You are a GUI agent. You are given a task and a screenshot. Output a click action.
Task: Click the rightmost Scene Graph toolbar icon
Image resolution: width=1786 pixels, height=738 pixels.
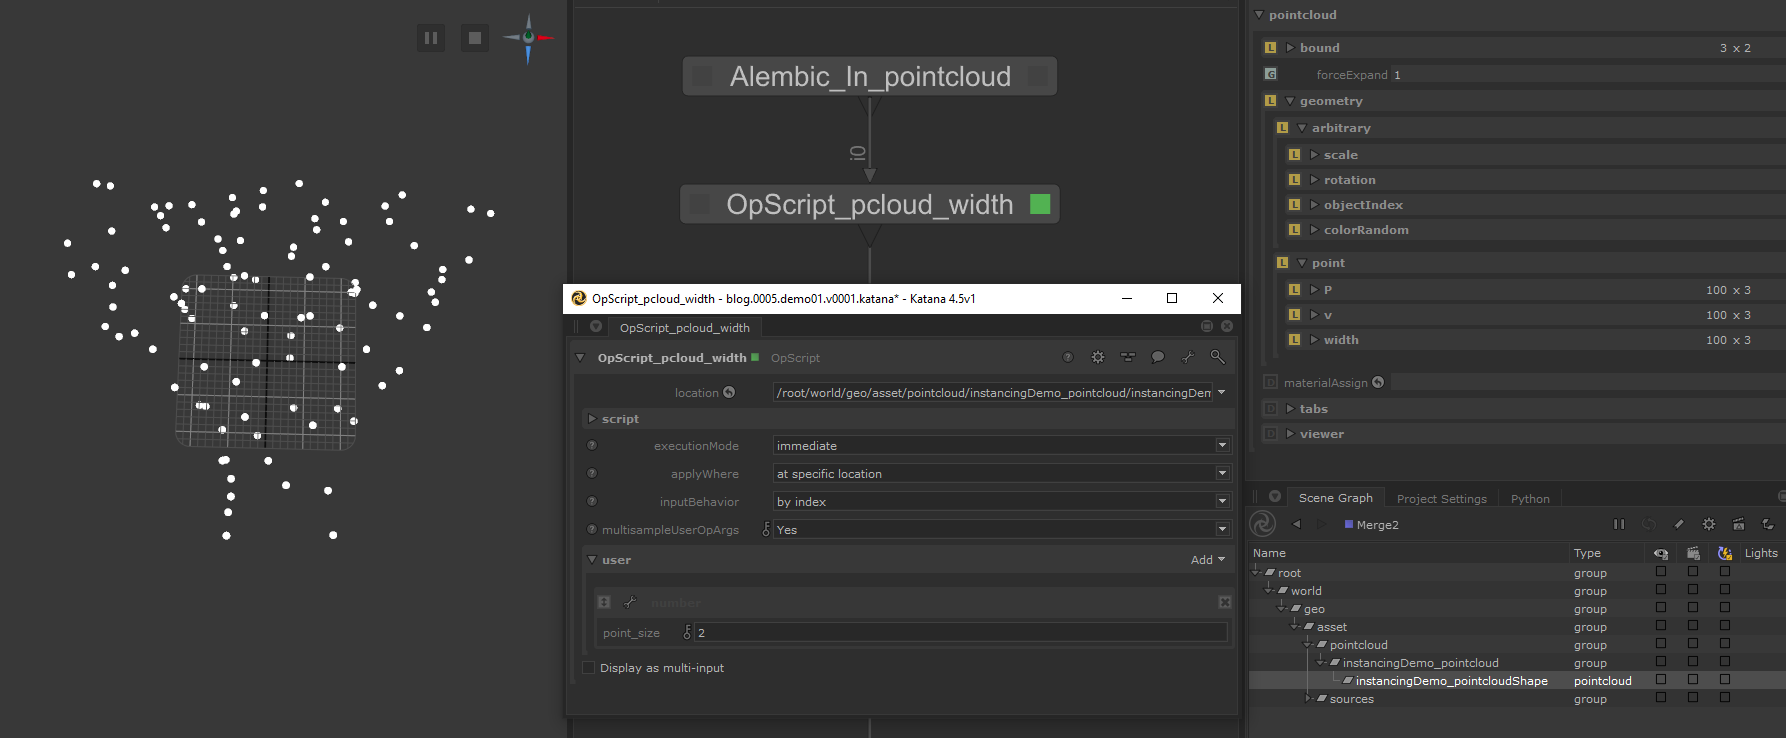pos(1768,524)
